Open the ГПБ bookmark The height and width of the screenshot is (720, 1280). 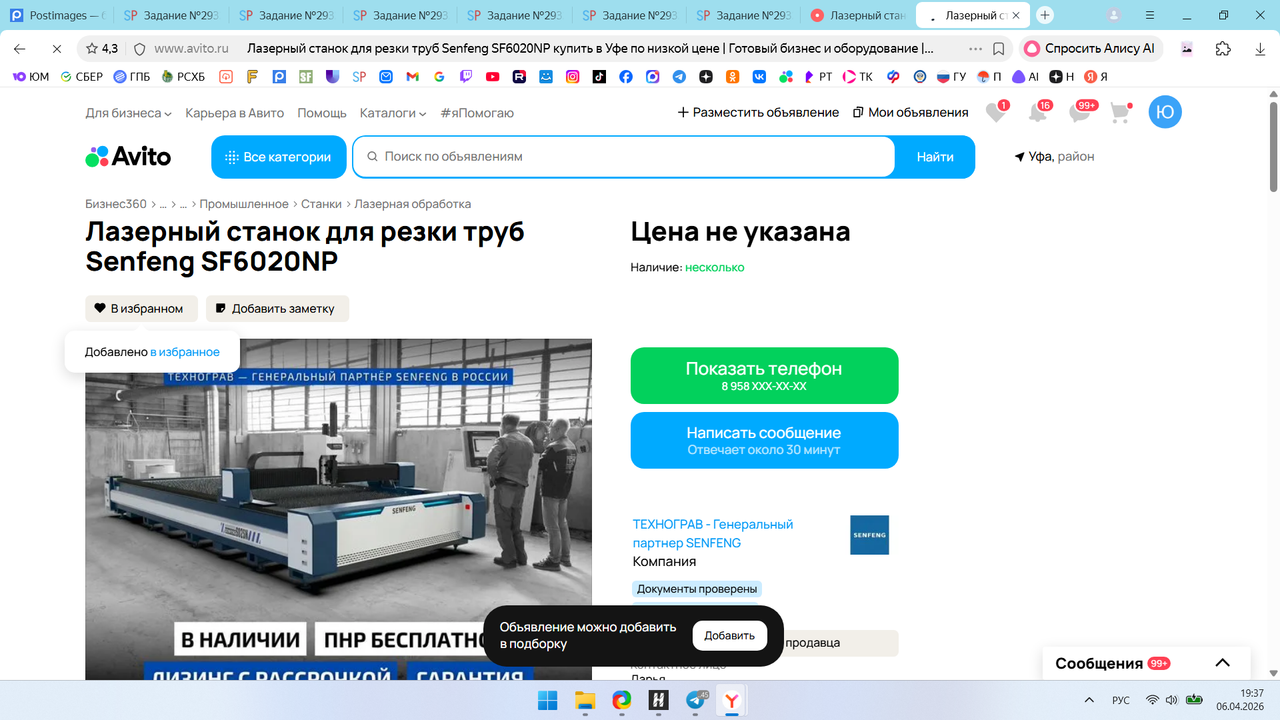pos(132,76)
